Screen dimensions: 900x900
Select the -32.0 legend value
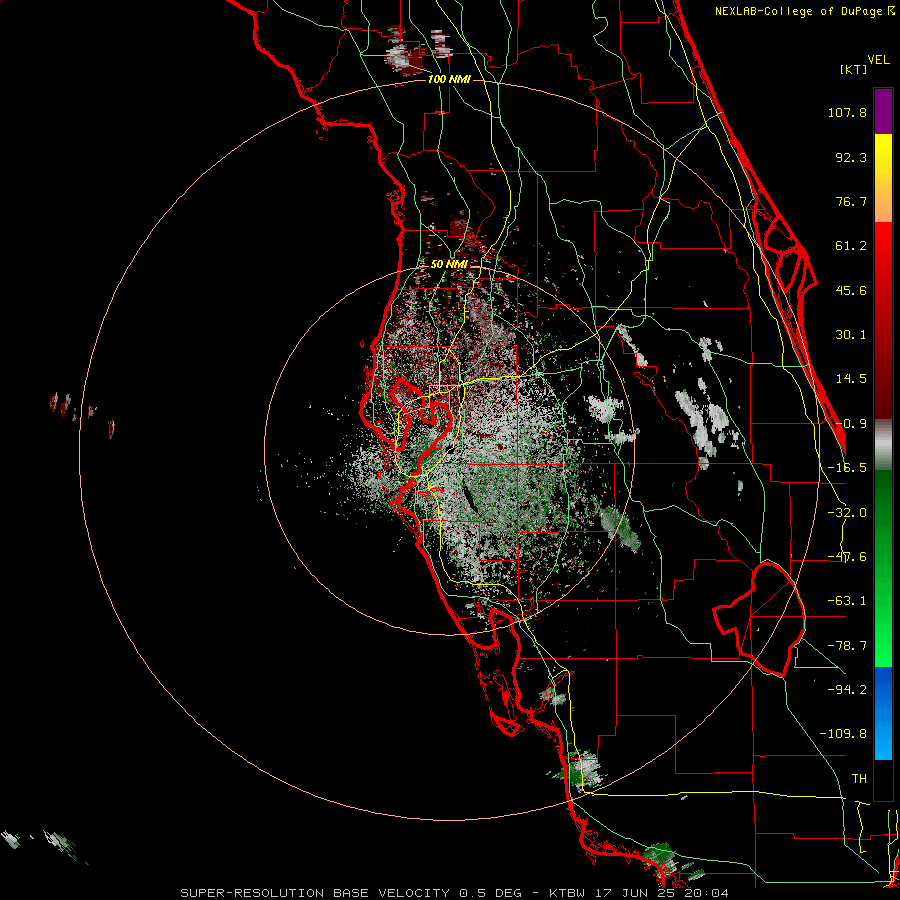[847, 513]
